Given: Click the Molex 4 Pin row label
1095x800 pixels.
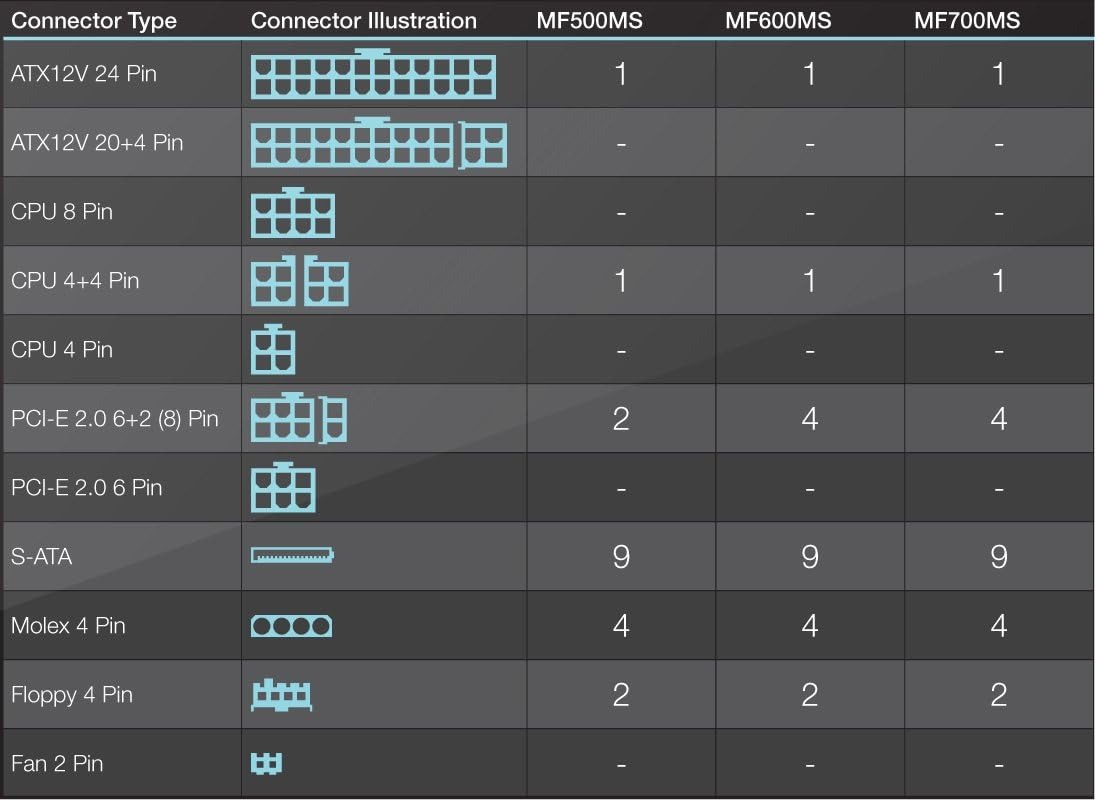Looking at the screenshot, I should (x=68, y=626).
